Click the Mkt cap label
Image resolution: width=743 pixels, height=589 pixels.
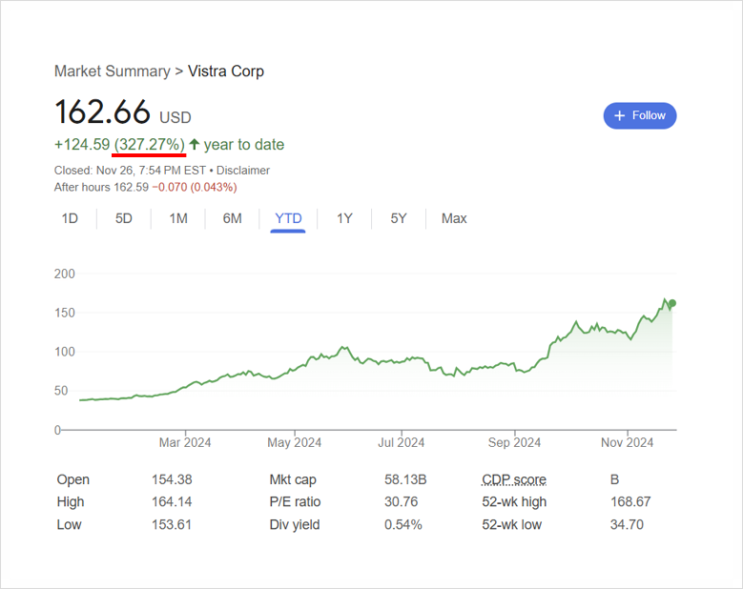(293, 480)
